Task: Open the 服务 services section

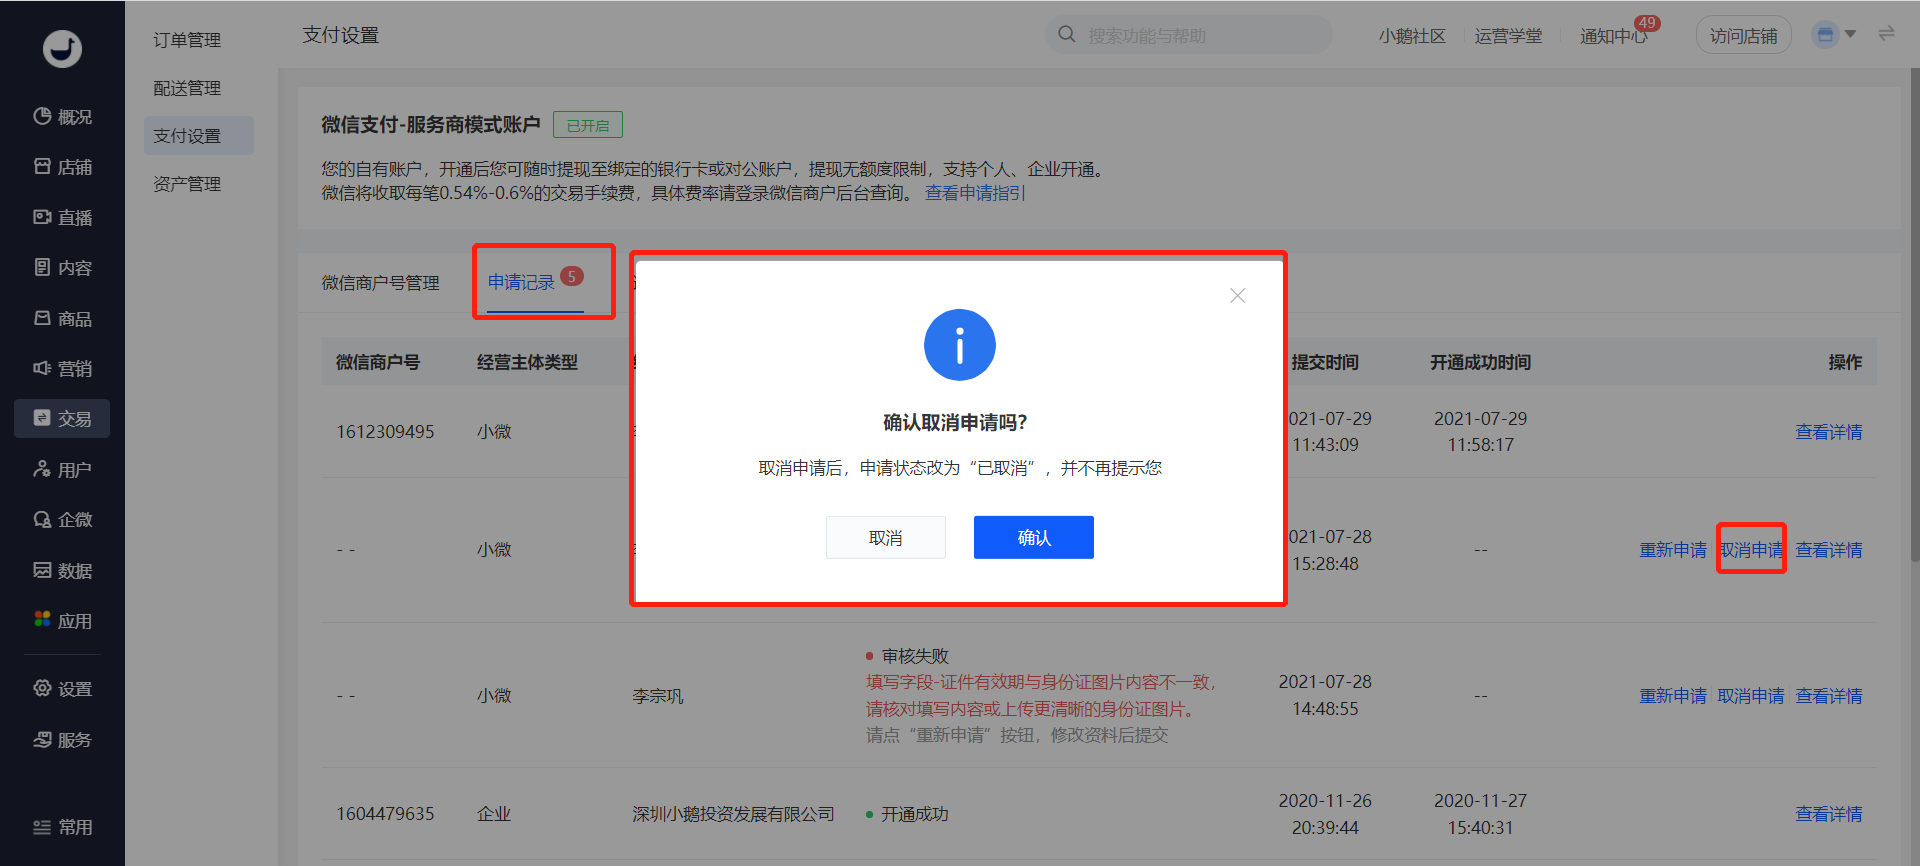Action: coord(62,739)
